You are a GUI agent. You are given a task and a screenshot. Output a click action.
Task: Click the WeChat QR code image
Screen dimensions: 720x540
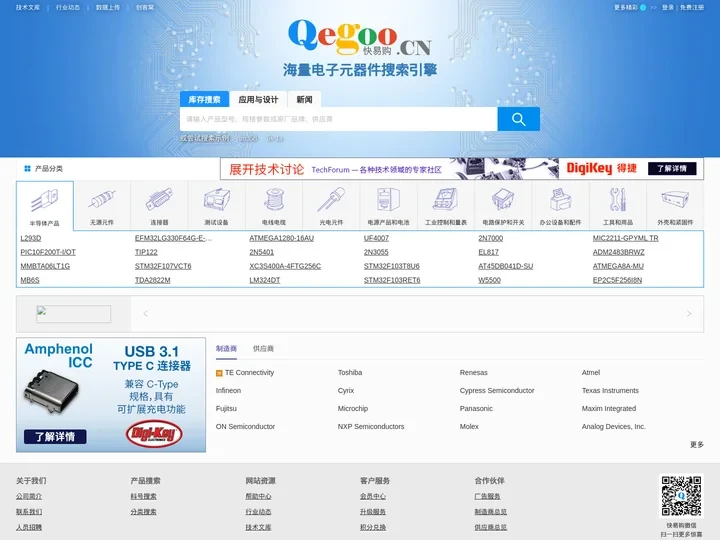pos(681,496)
